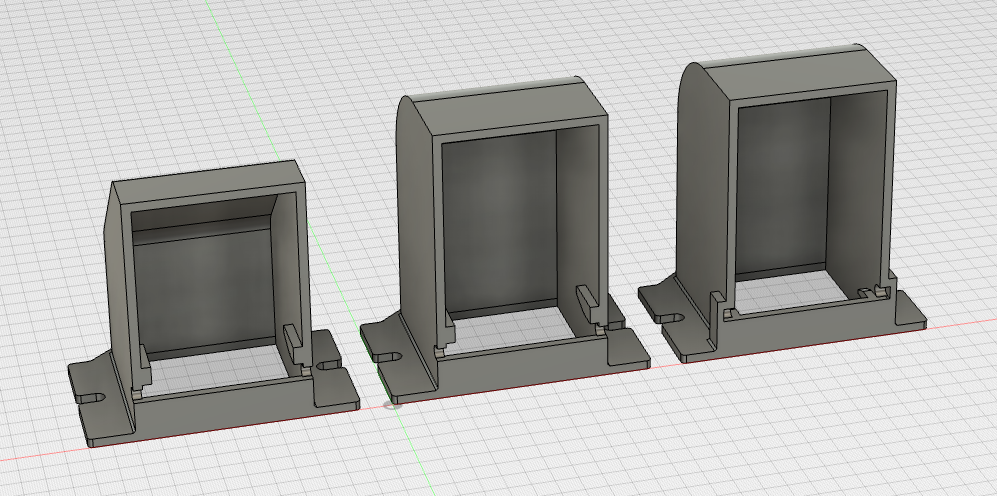Select the inner back wall of the middle model

coord(500,220)
